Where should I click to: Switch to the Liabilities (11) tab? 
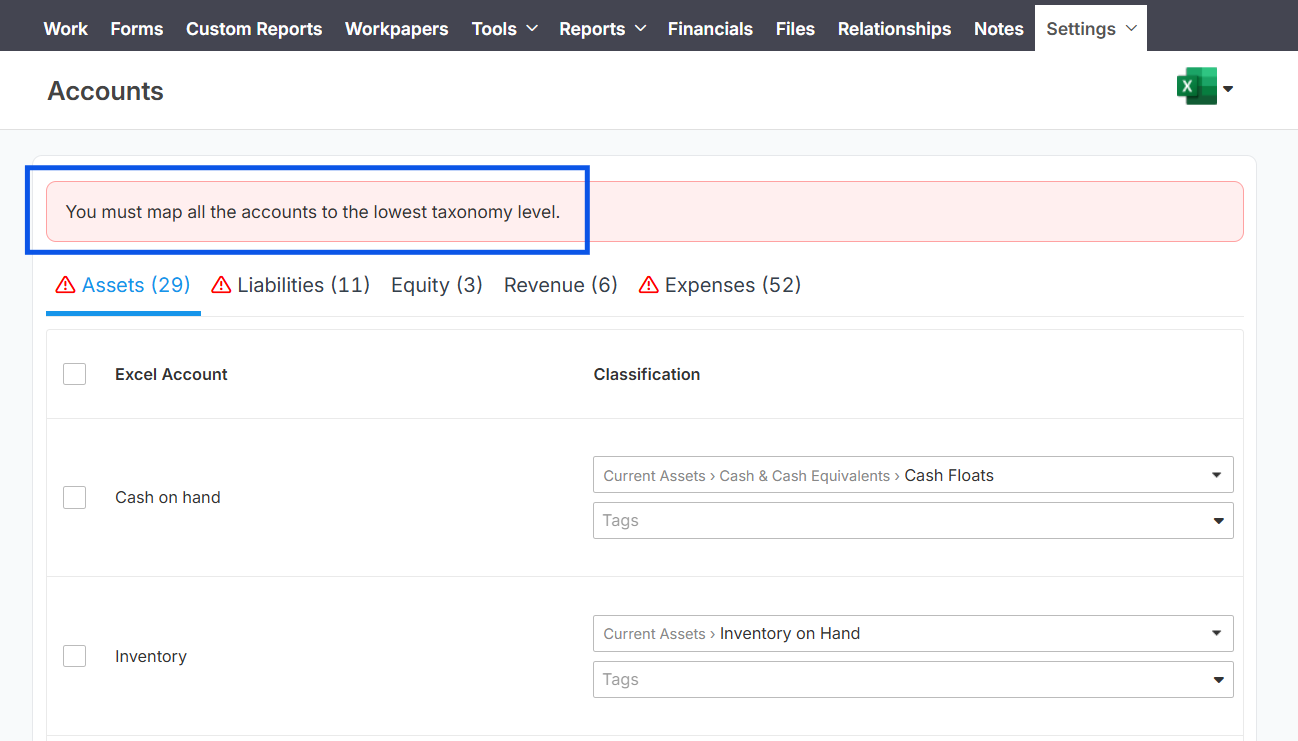click(291, 286)
